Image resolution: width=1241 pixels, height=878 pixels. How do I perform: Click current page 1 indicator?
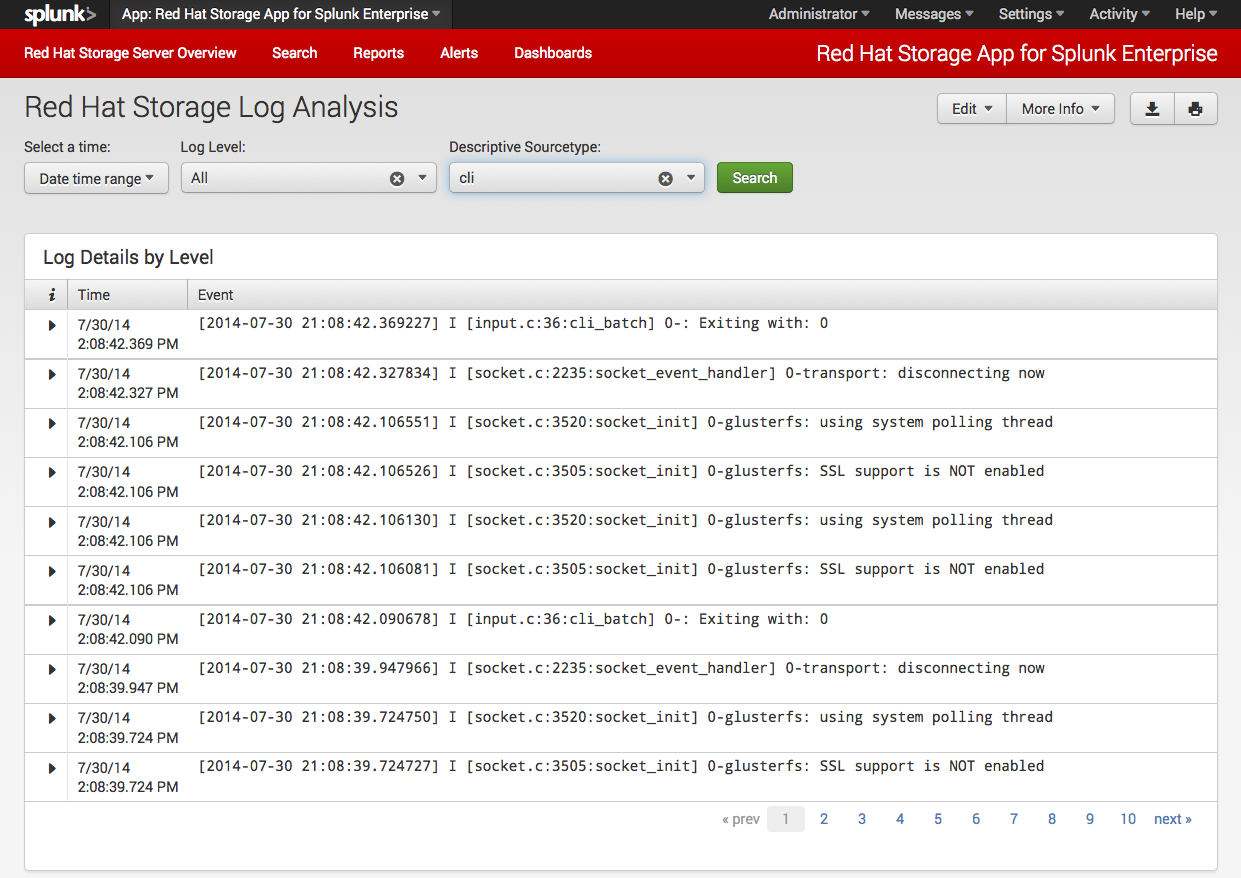[786, 819]
